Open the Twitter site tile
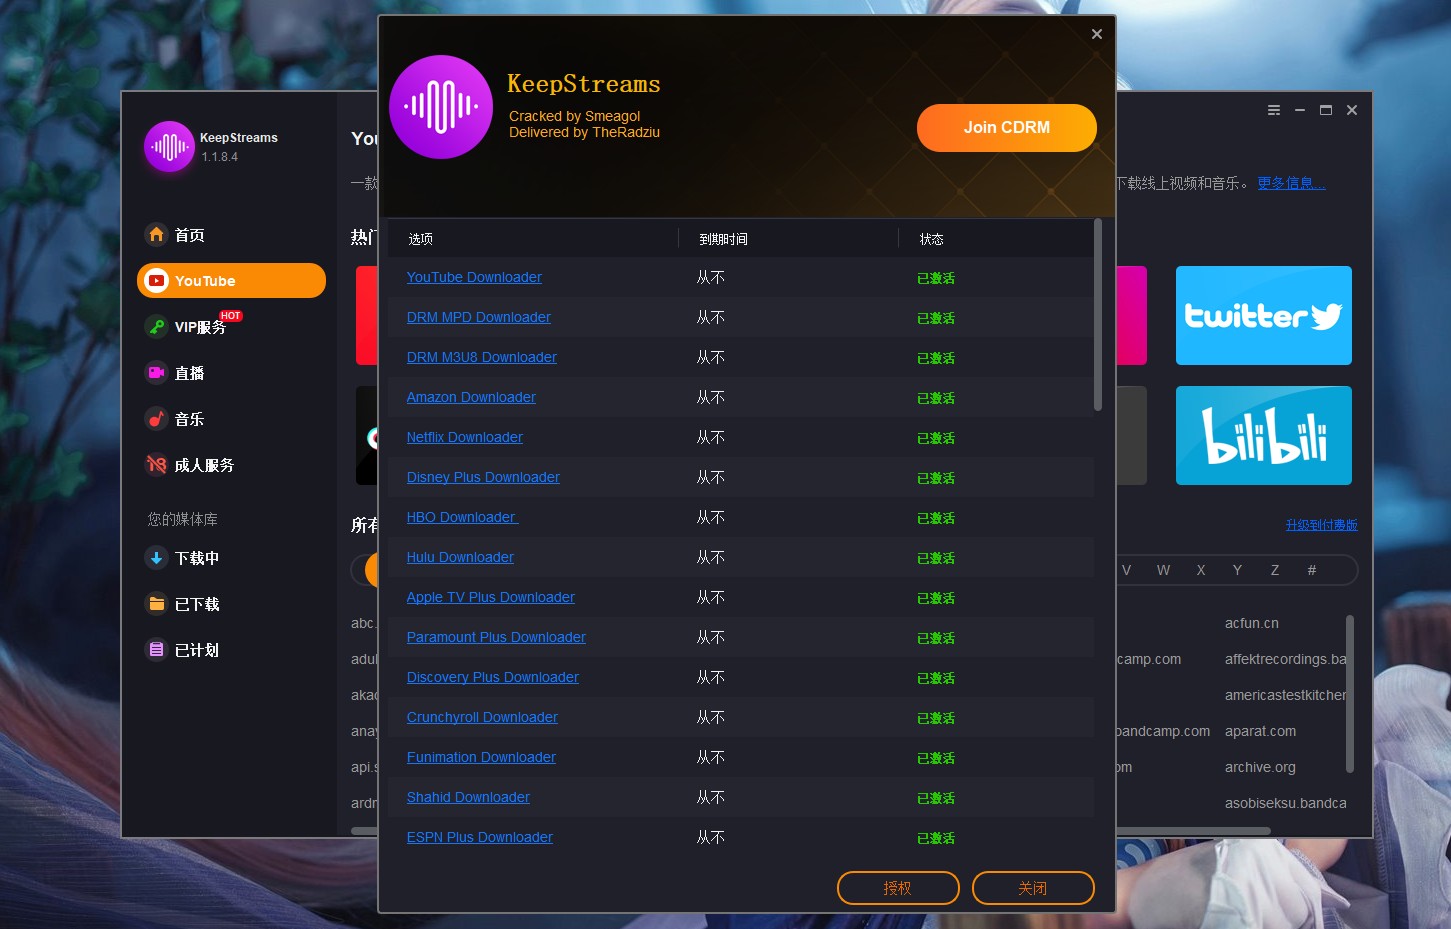 [x=1264, y=316]
